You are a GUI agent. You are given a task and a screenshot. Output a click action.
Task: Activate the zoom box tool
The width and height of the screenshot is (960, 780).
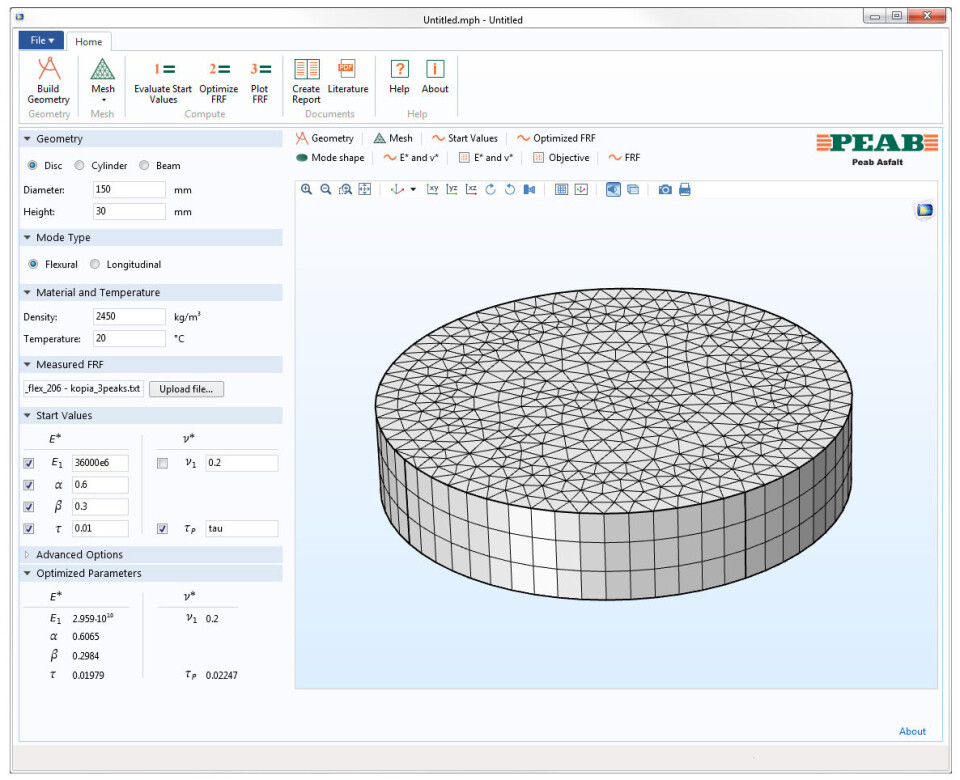coord(345,190)
